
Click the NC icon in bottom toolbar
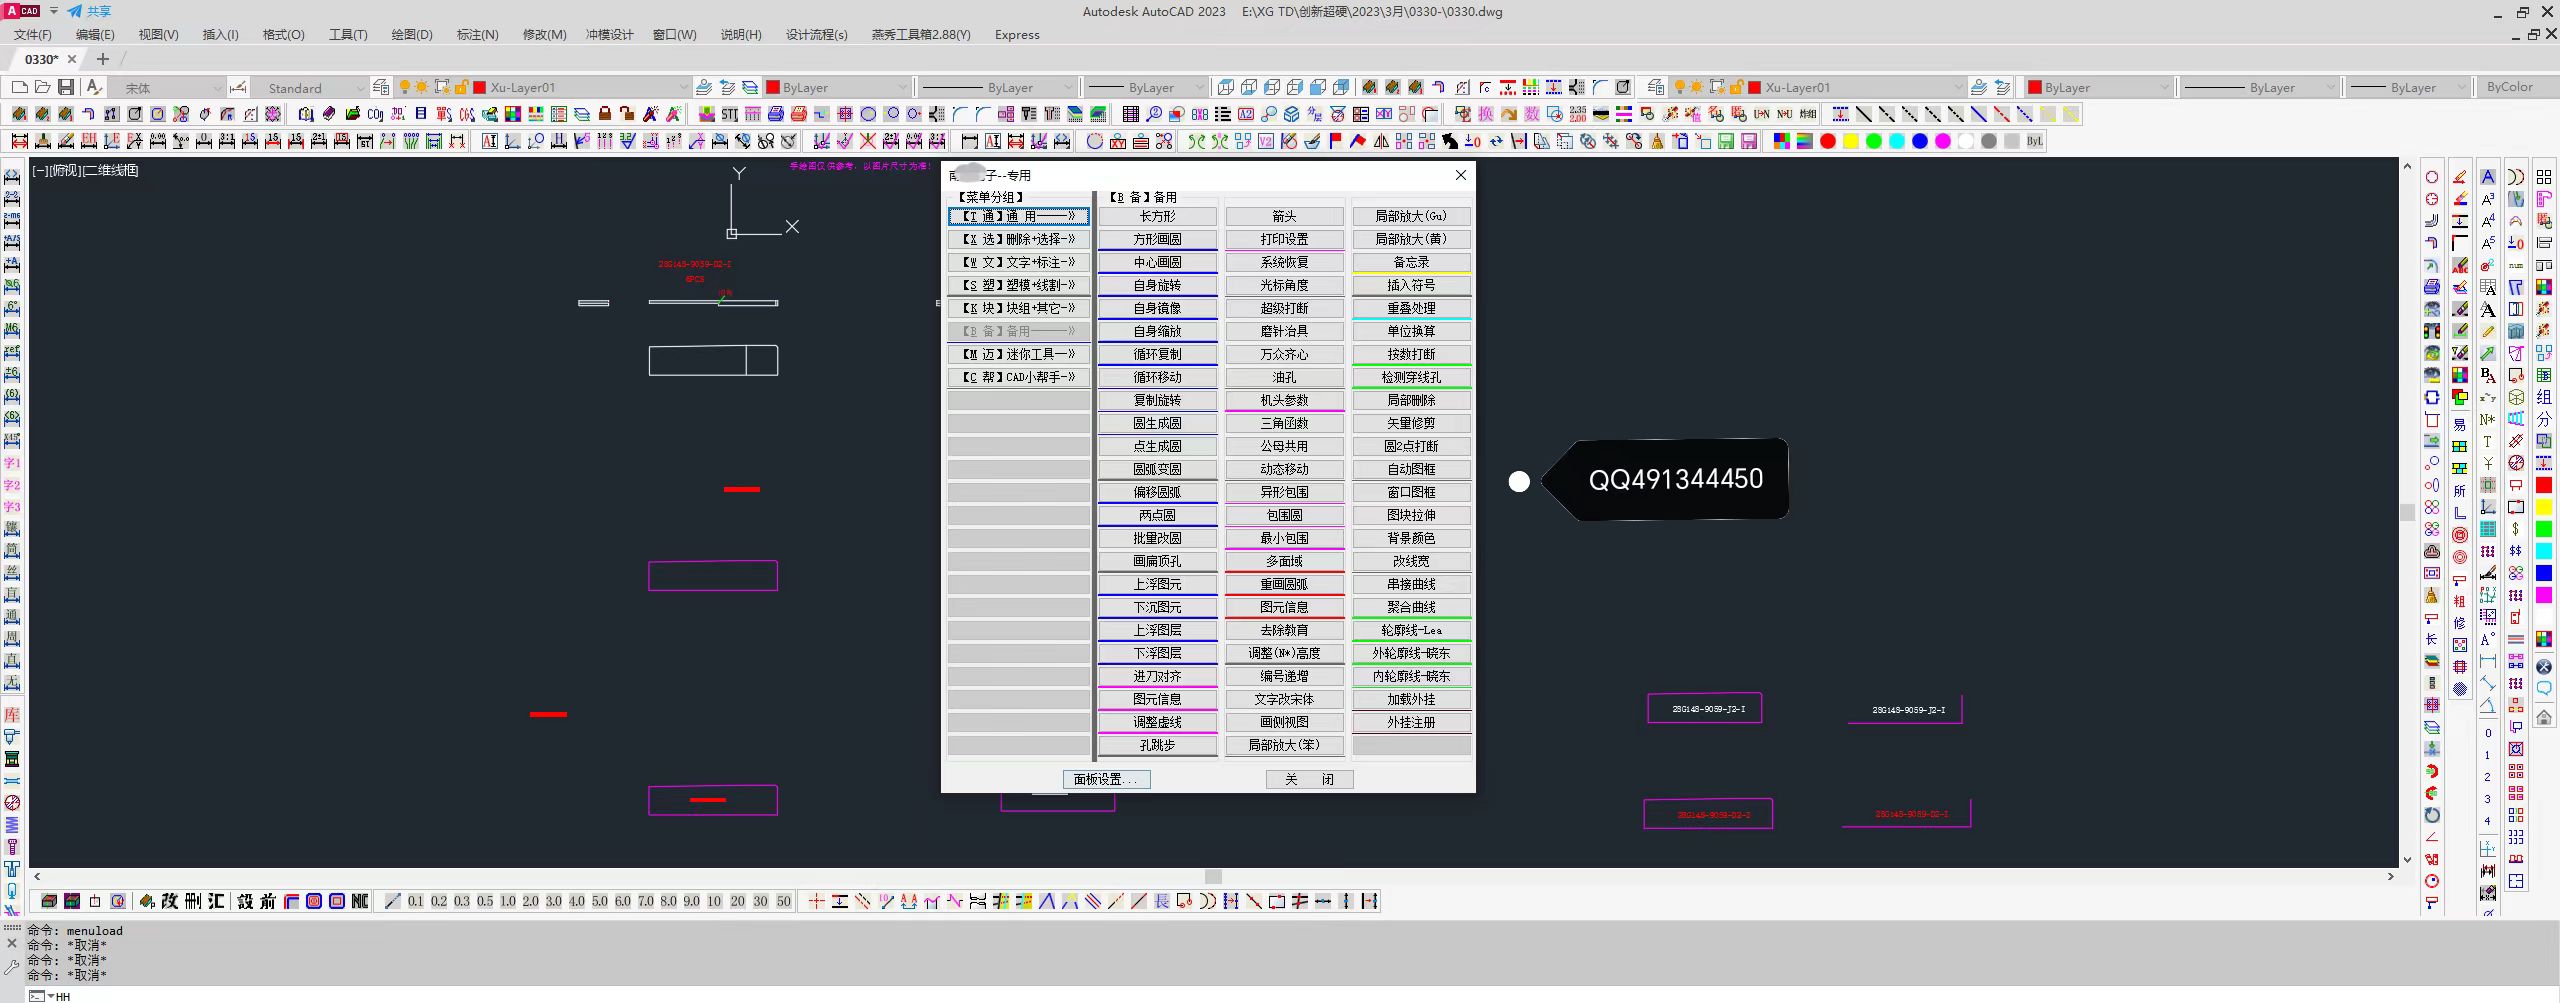(x=360, y=901)
